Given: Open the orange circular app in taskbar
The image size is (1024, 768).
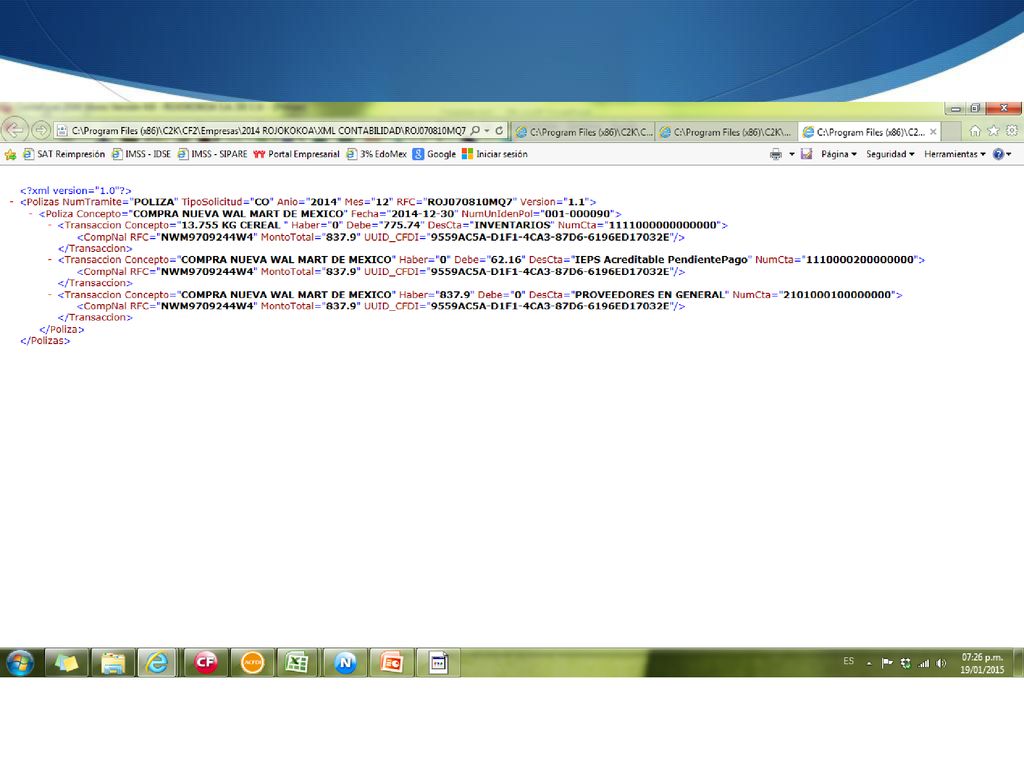Looking at the screenshot, I should [x=252, y=663].
